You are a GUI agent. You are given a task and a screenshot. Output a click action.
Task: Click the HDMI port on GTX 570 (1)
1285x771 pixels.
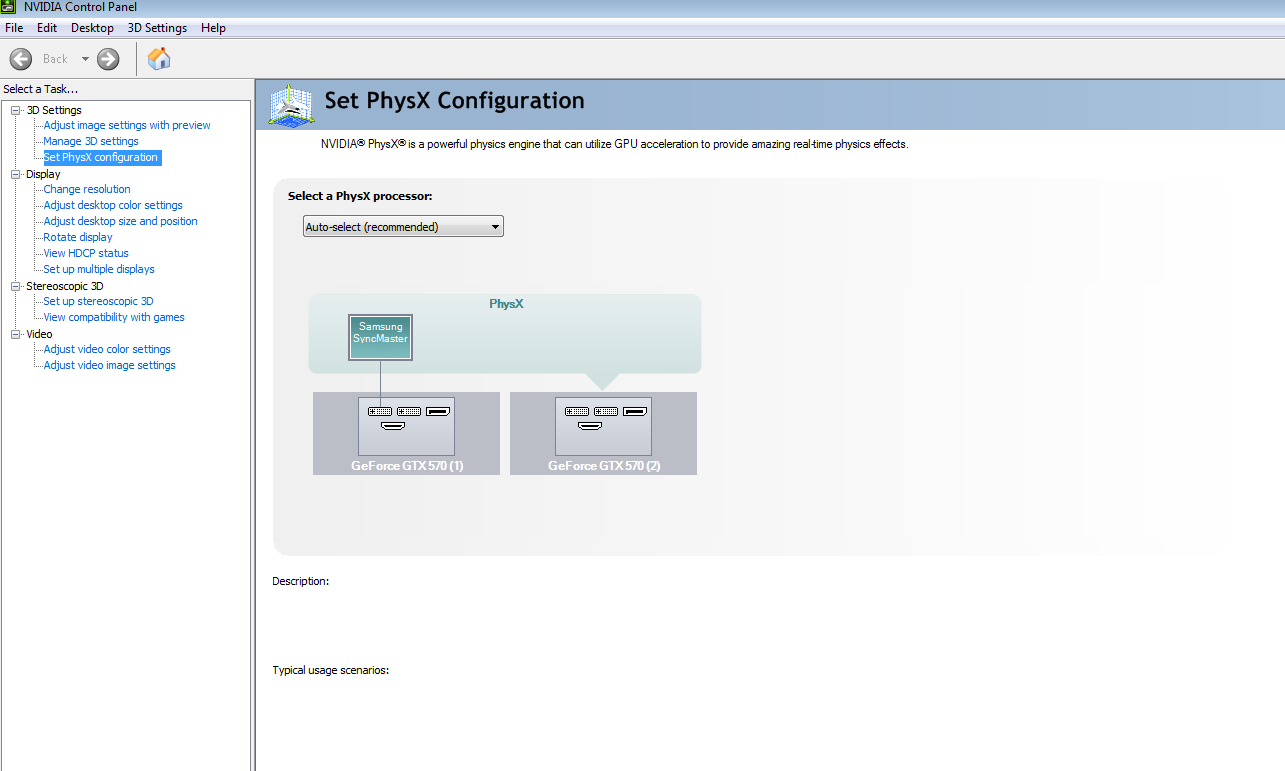pyautogui.click(x=393, y=427)
